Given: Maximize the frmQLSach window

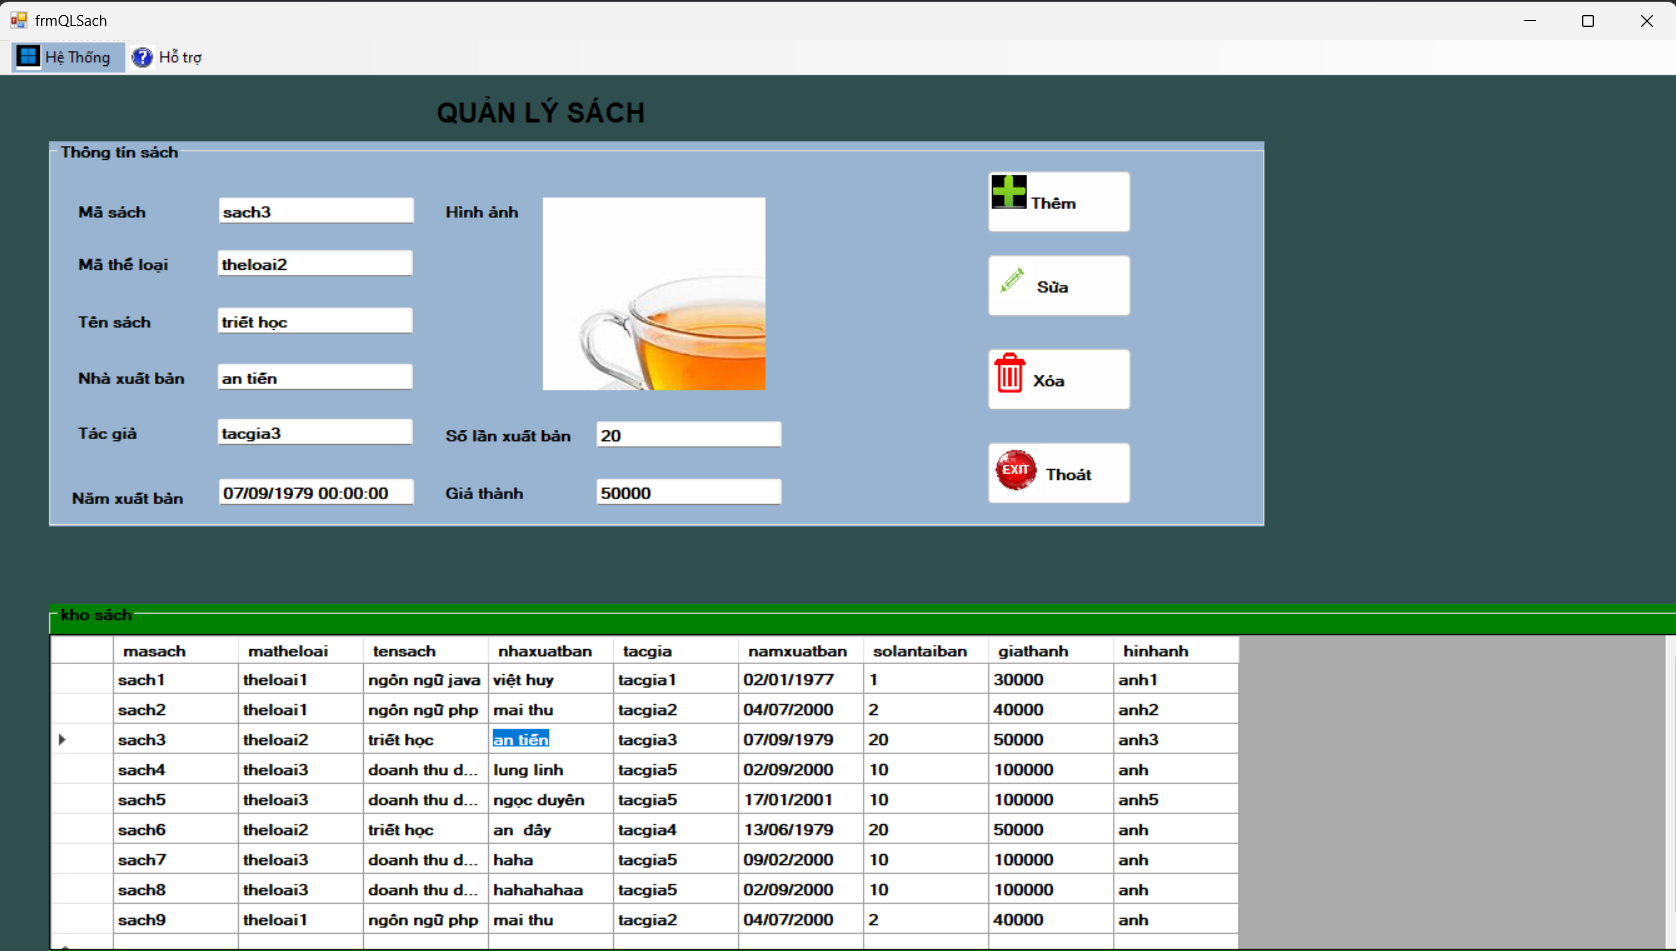Looking at the screenshot, I should [1588, 20].
